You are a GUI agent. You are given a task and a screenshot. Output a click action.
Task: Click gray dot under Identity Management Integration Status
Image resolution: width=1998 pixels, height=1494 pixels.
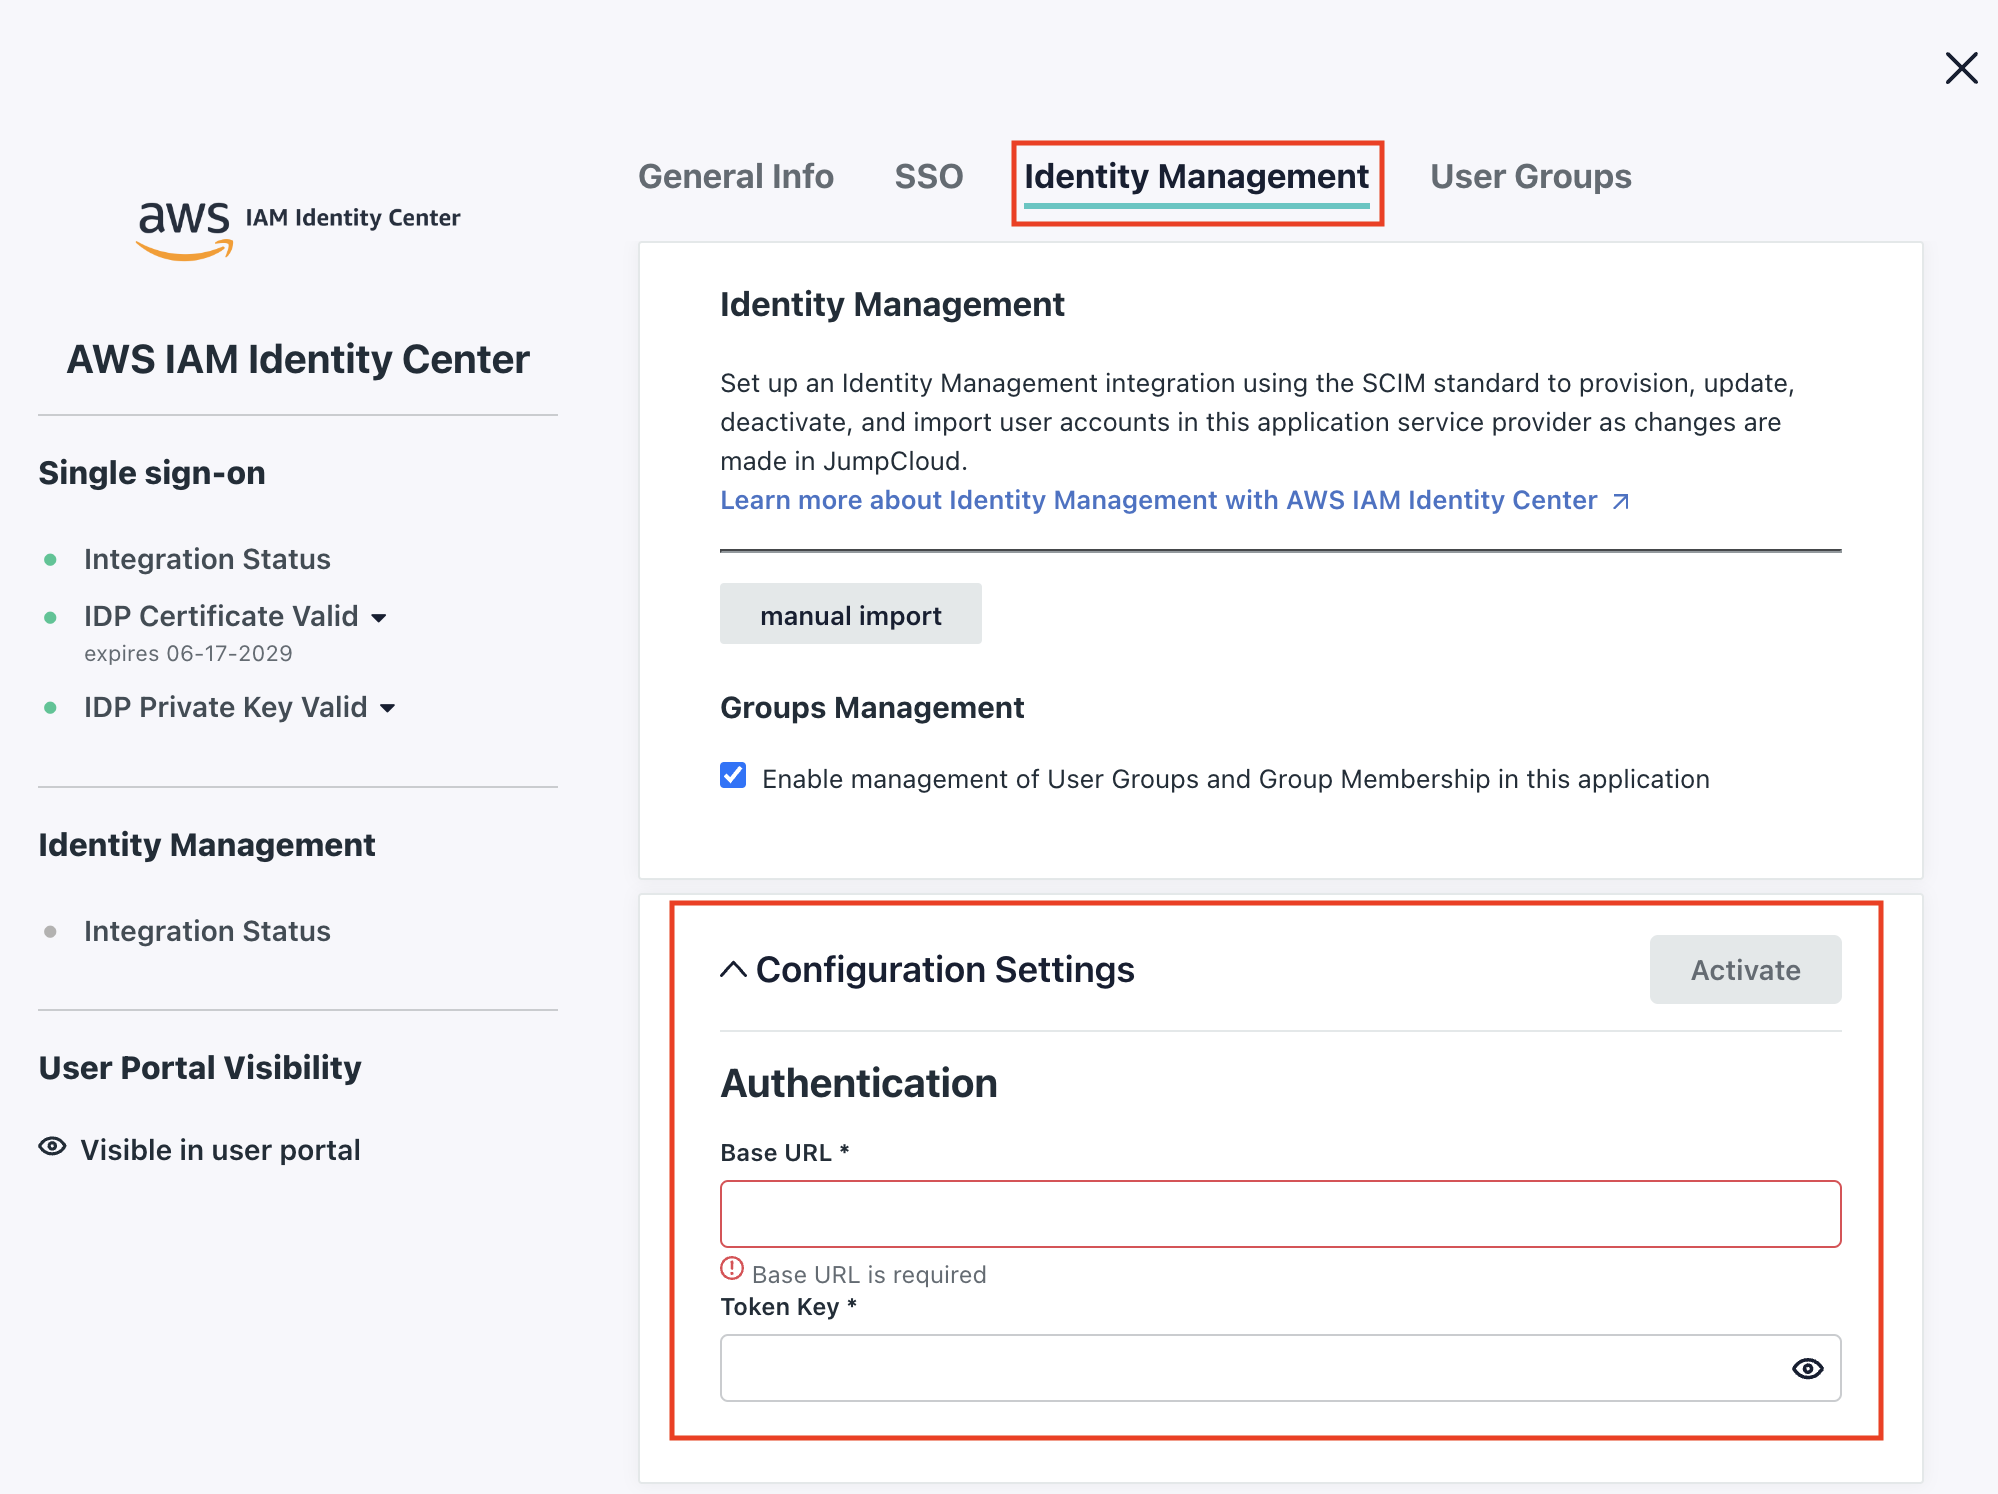52,931
